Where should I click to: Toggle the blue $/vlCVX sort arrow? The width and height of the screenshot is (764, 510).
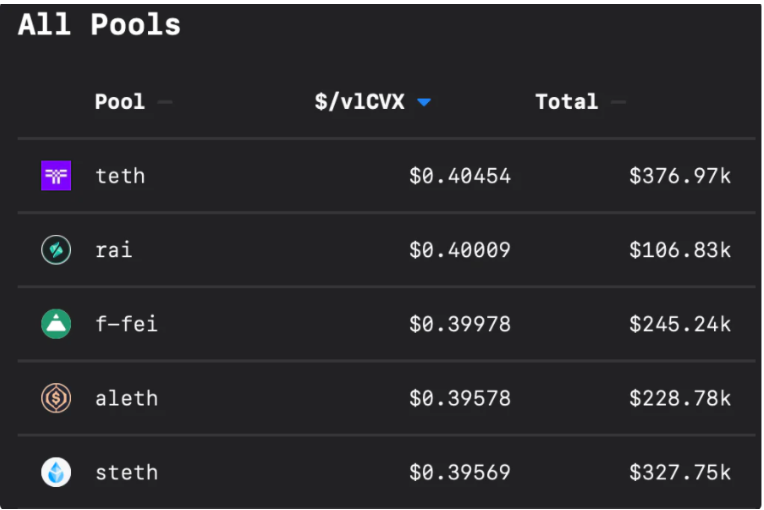click(x=424, y=102)
